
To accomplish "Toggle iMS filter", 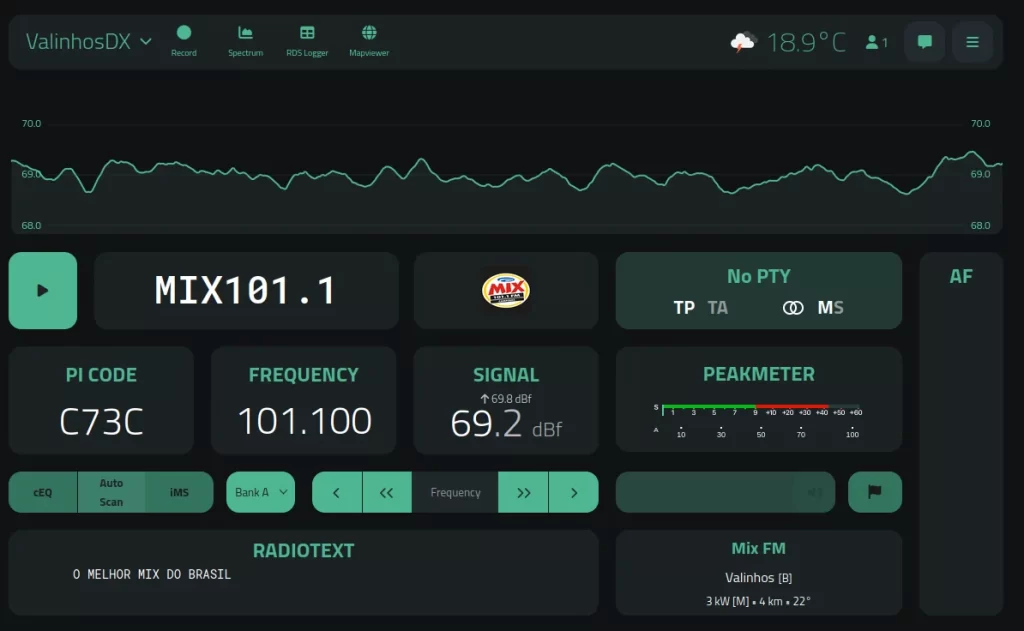I will (179, 493).
